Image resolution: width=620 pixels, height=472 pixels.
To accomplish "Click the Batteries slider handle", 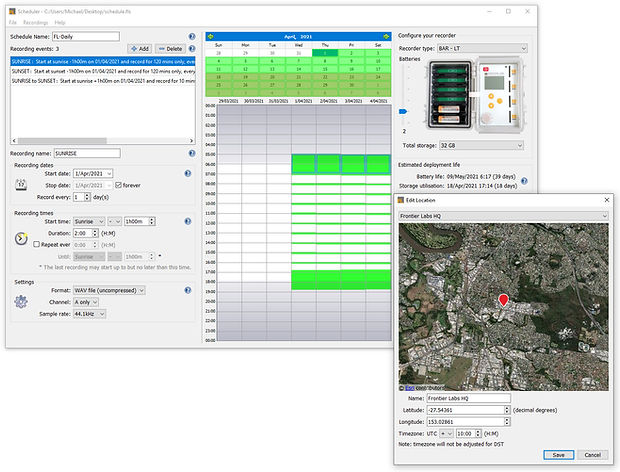I will pyautogui.click(x=403, y=111).
